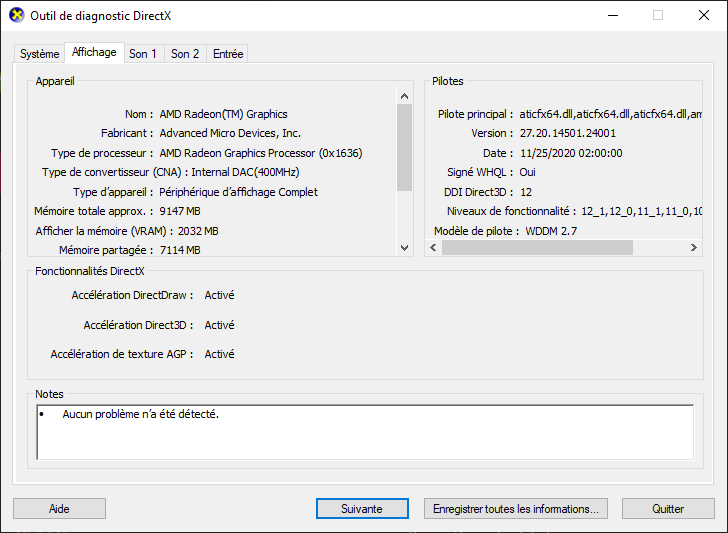Click "Activé" next to Accélération Direct3D

click(x=219, y=325)
